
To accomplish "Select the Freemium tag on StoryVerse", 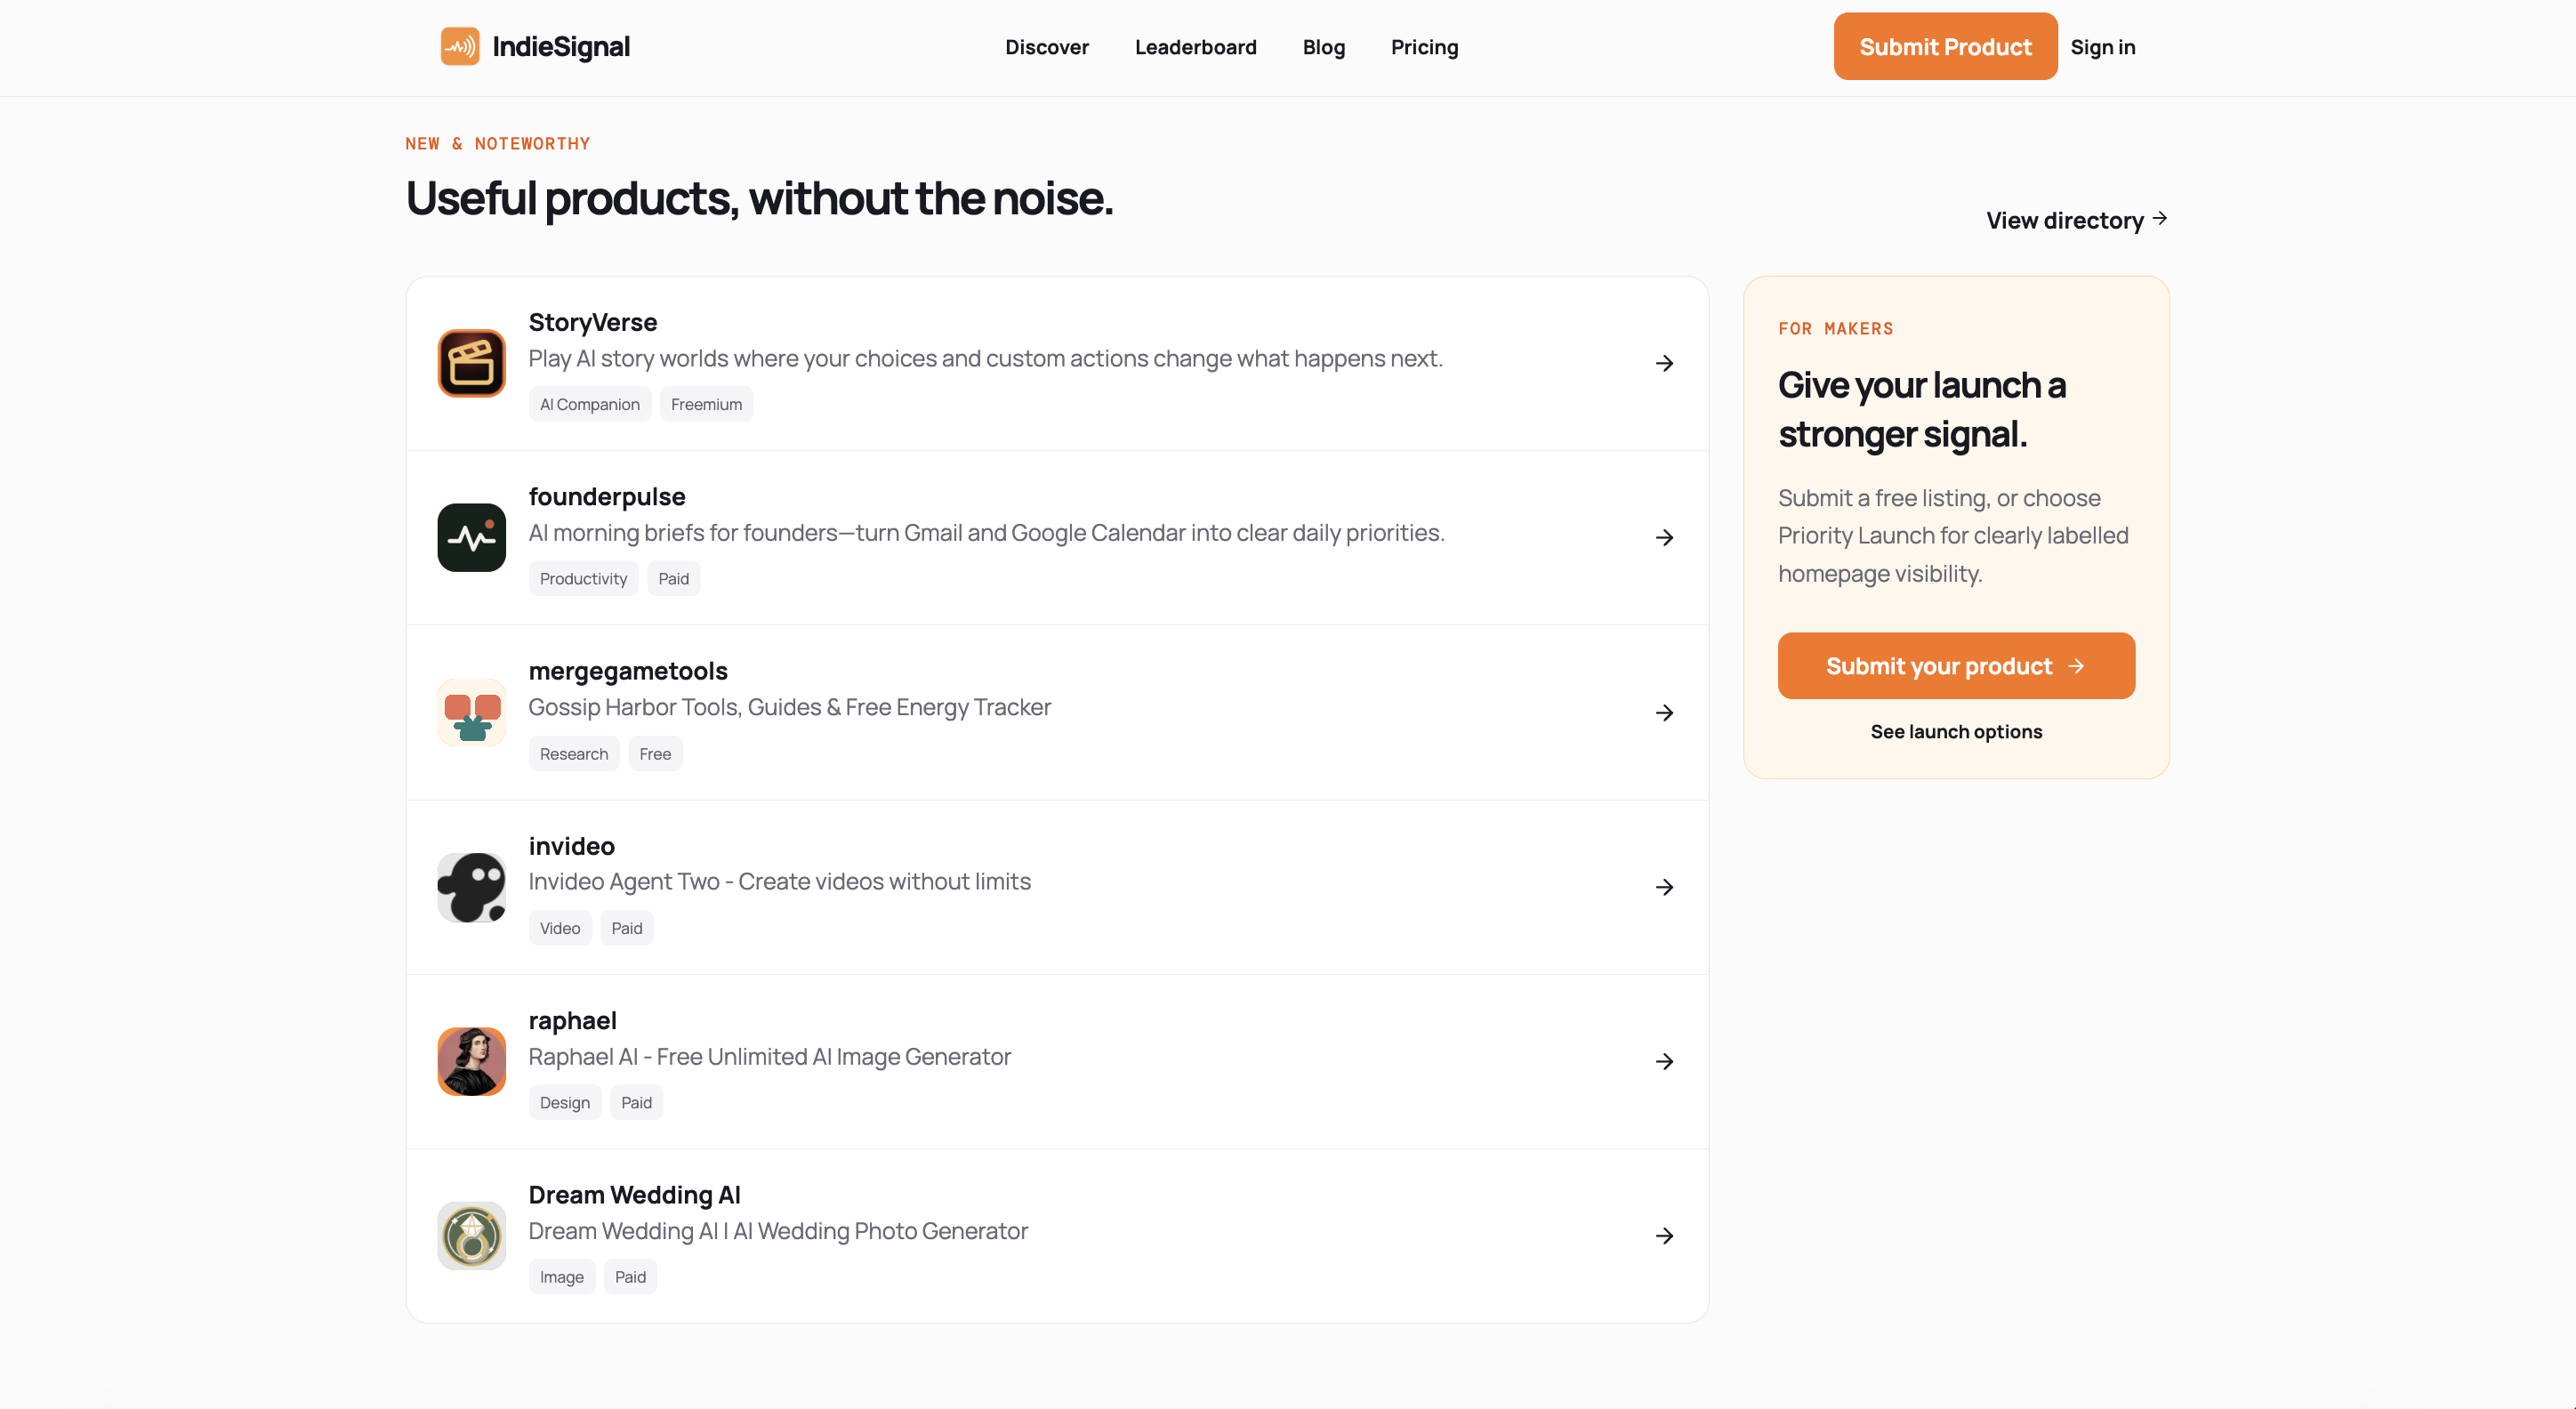I will (x=706, y=404).
